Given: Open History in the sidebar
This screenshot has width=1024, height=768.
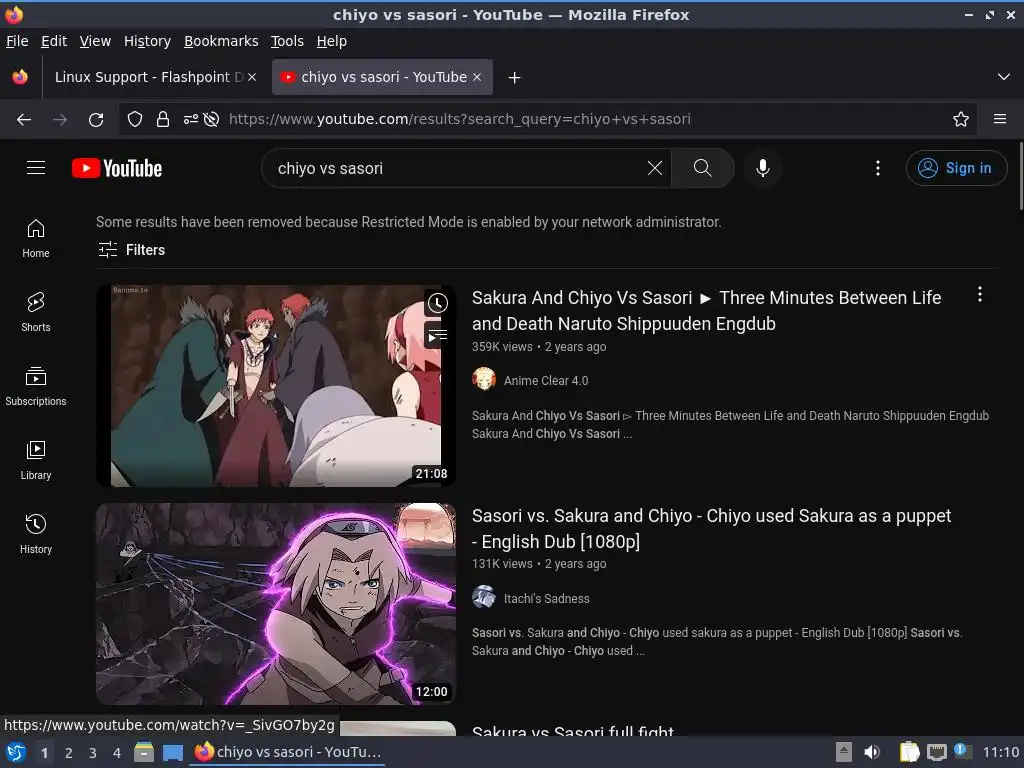Looking at the screenshot, I should click(x=36, y=534).
